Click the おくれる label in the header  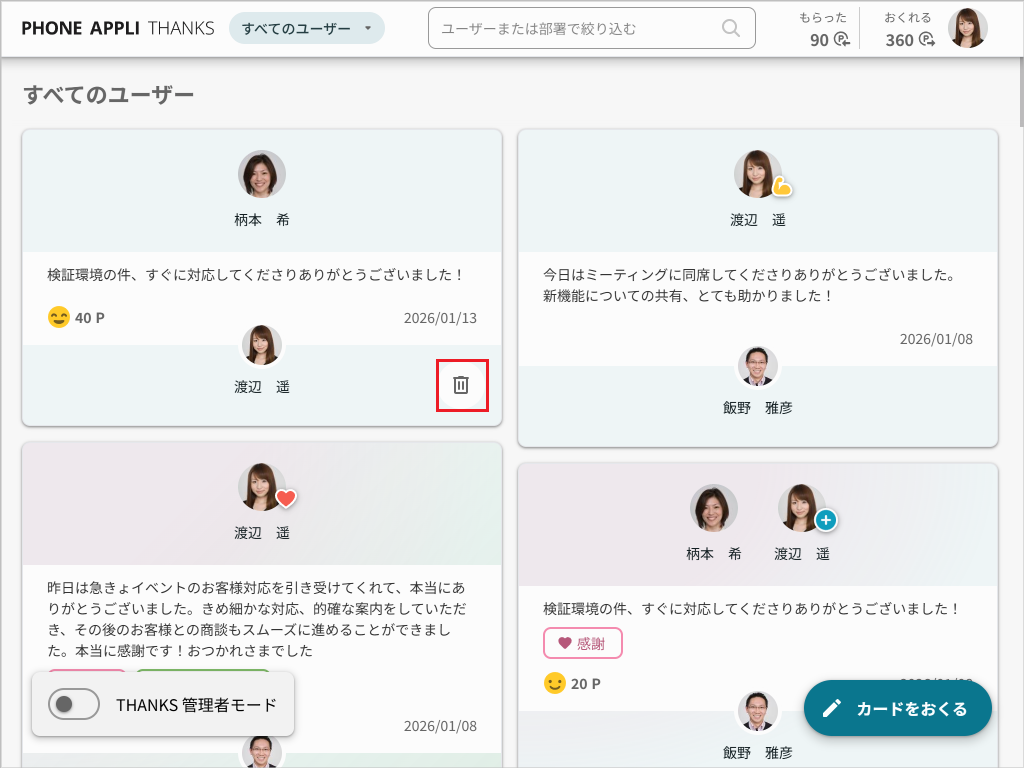click(x=908, y=18)
